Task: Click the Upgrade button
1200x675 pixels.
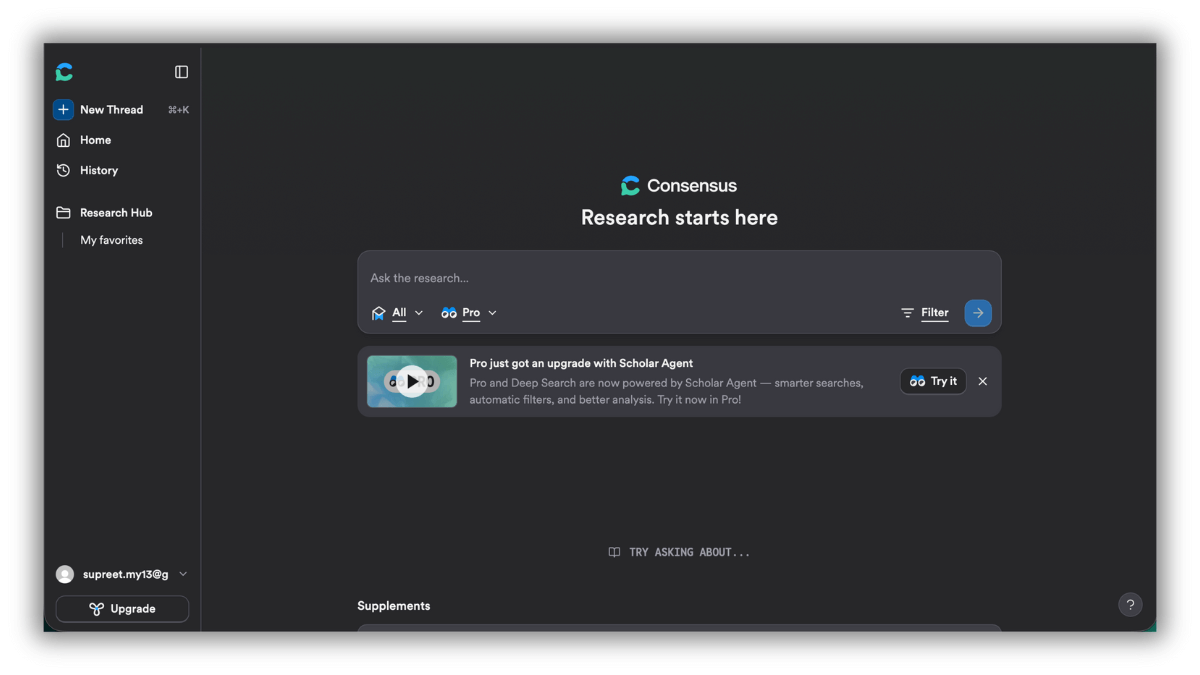Action: (122, 609)
